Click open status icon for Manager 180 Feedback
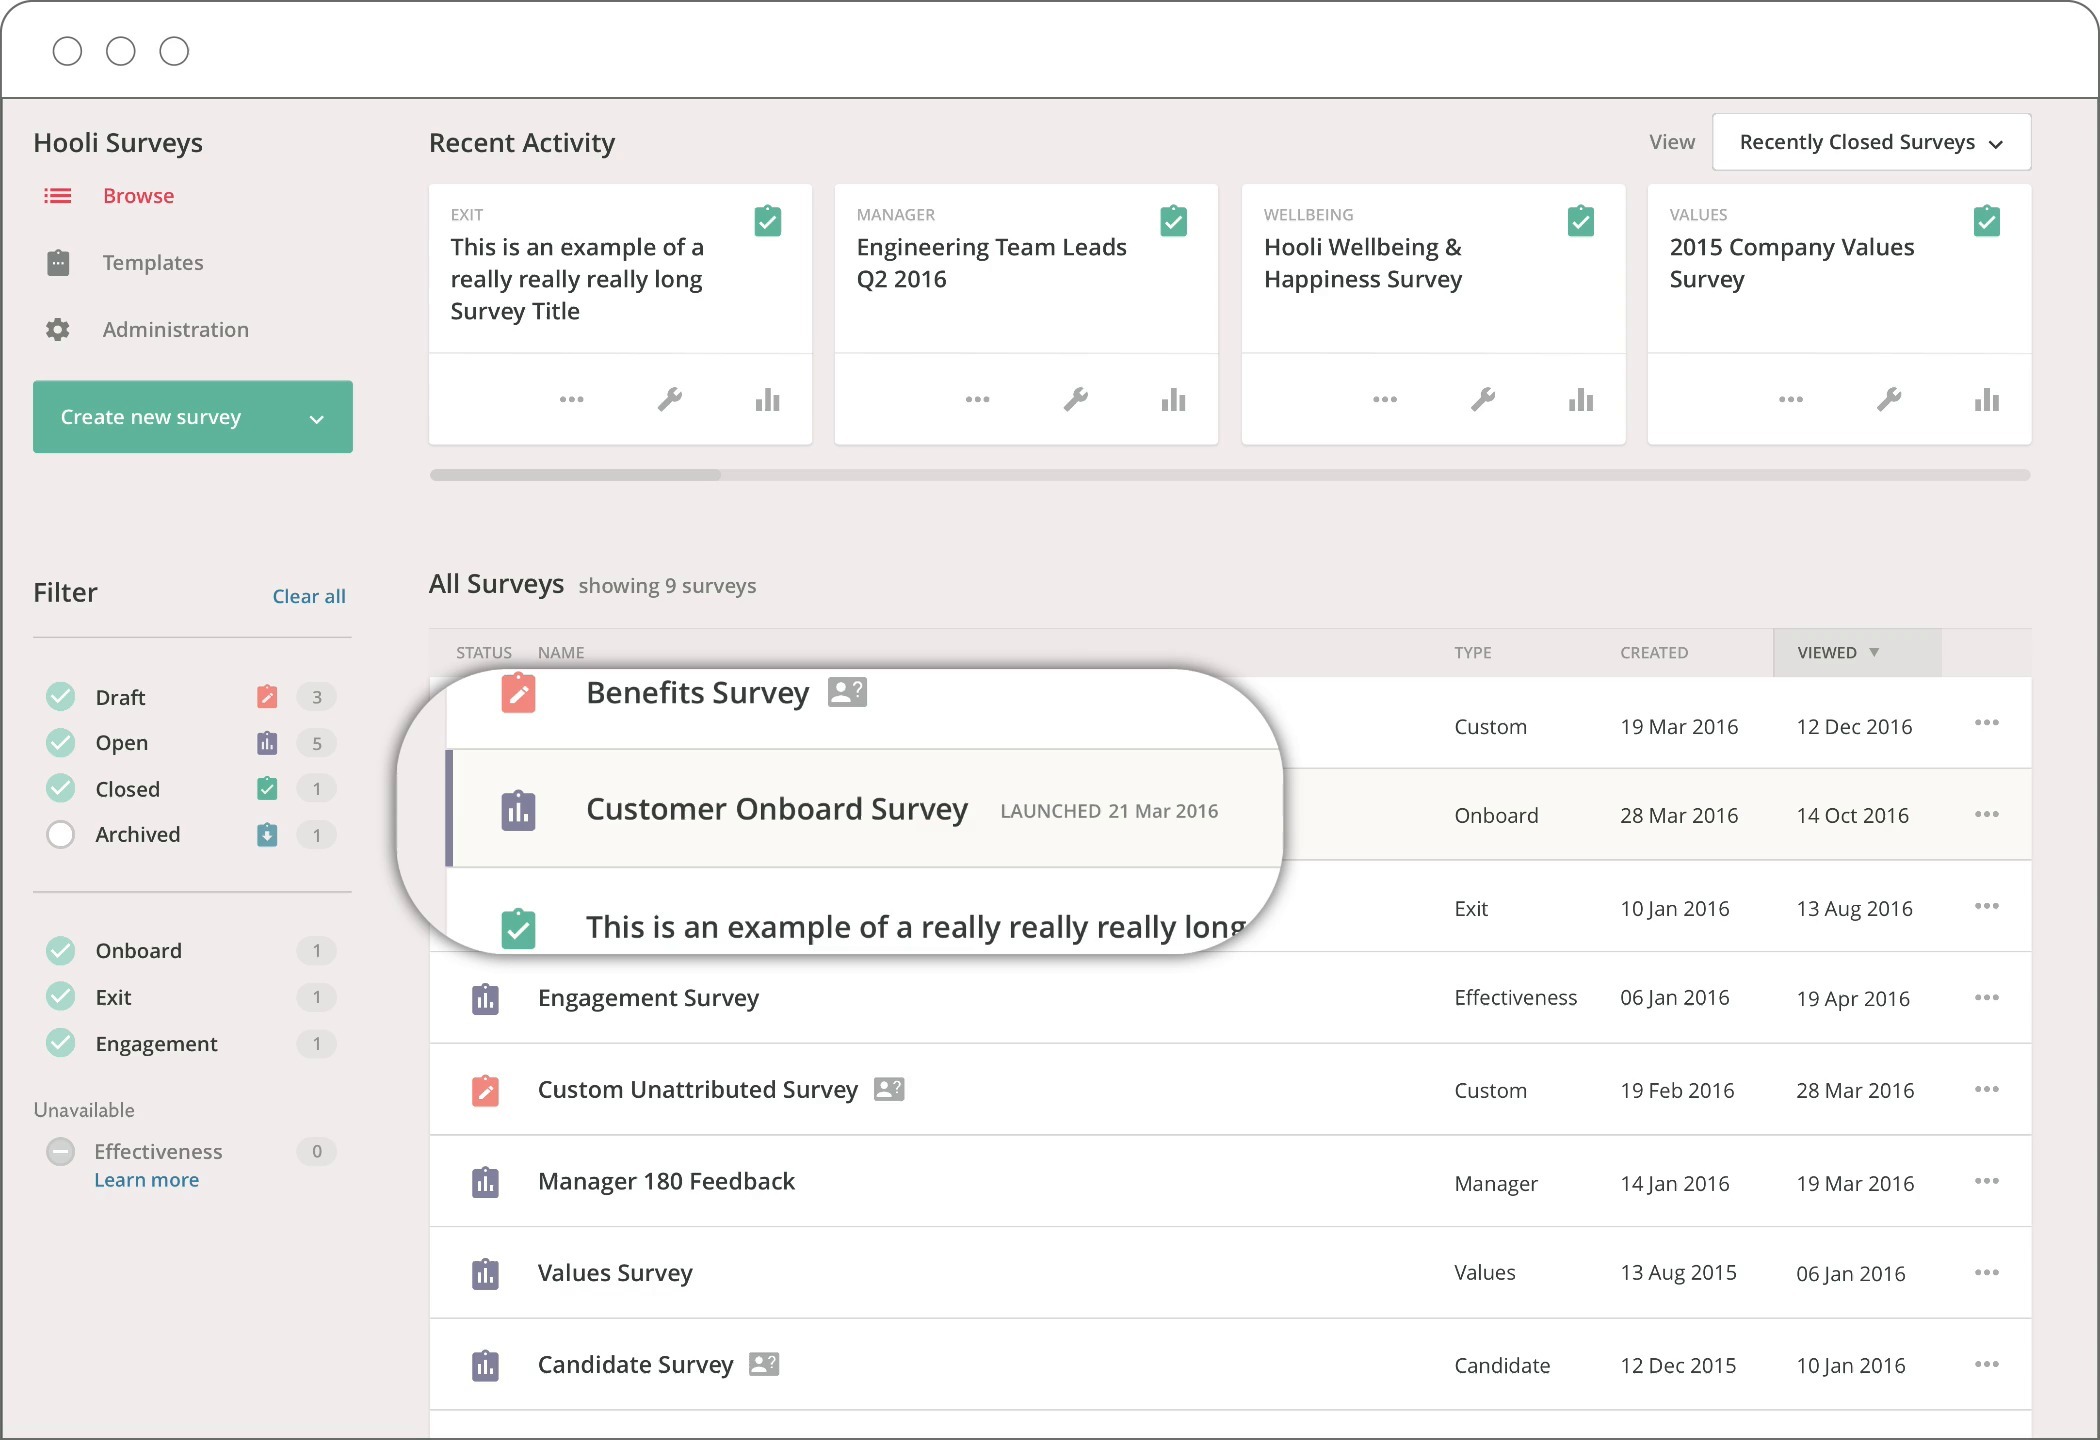 pos(485,1182)
